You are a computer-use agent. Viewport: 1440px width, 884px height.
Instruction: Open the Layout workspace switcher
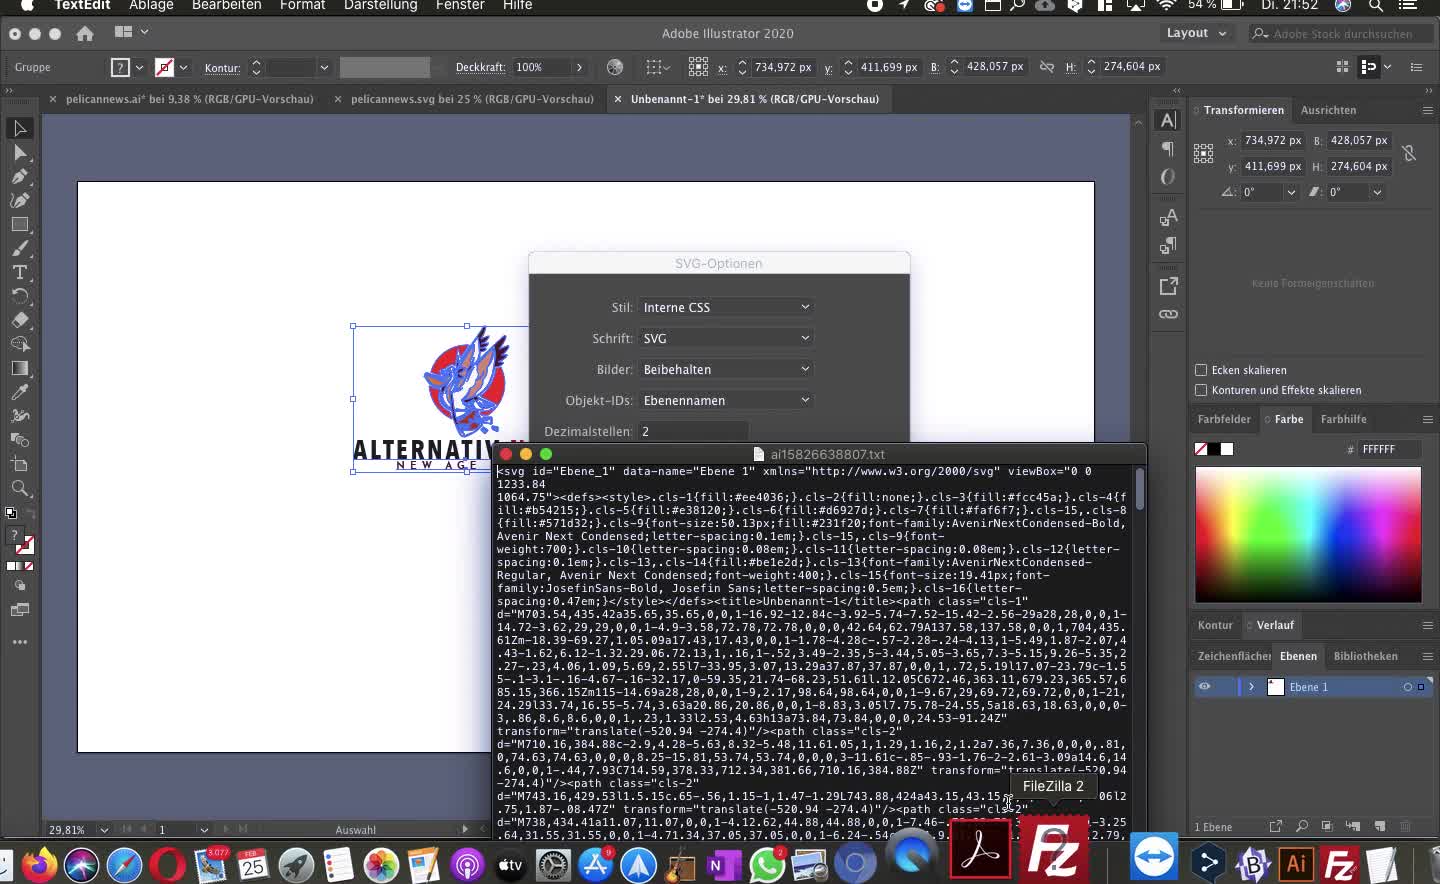tap(1196, 33)
